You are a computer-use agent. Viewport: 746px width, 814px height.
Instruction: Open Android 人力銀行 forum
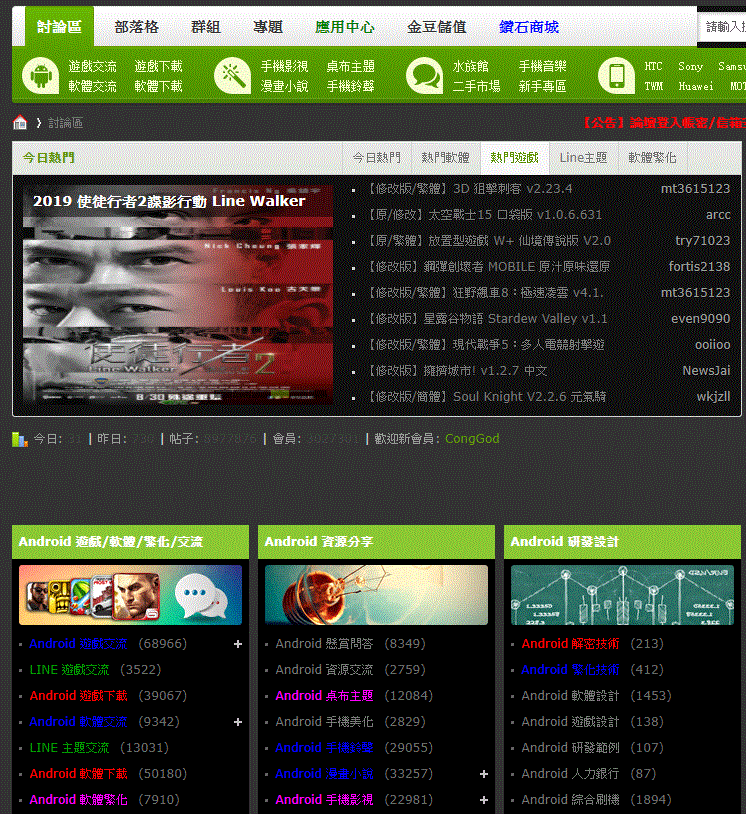[571, 774]
